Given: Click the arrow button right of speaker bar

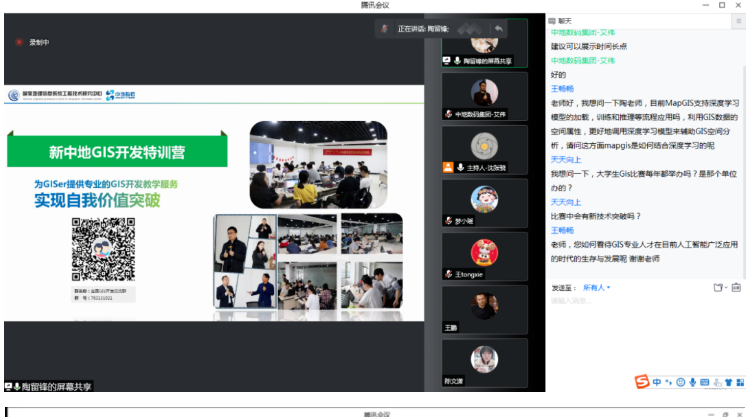Looking at the screenshot, I should pyautogui.click(x=497, y=28).
